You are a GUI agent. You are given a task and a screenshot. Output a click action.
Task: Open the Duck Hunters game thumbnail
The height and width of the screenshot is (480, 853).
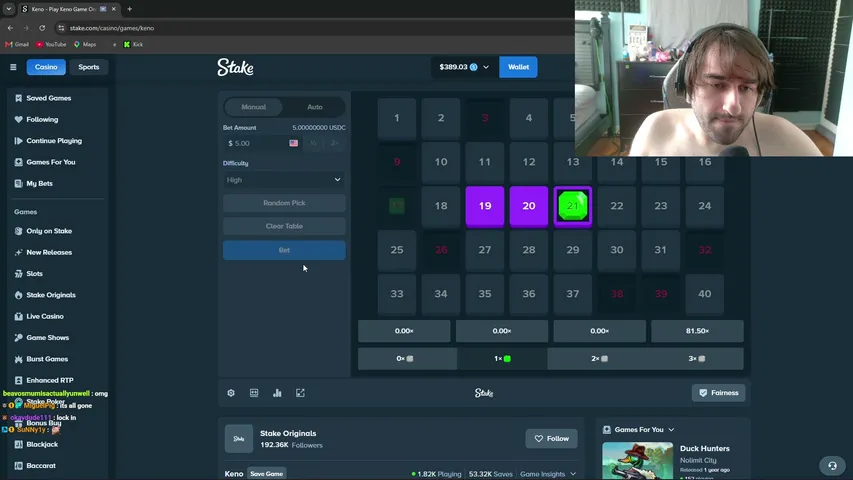(638, 461)
